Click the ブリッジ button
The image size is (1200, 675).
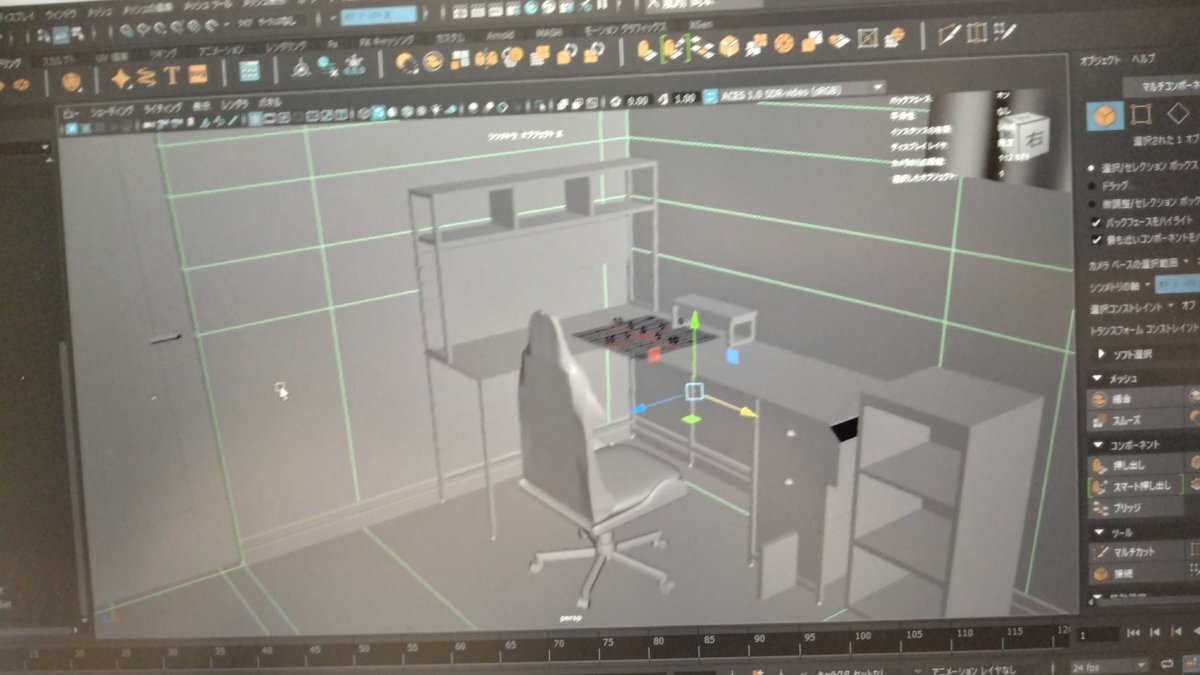(1137, 507)
